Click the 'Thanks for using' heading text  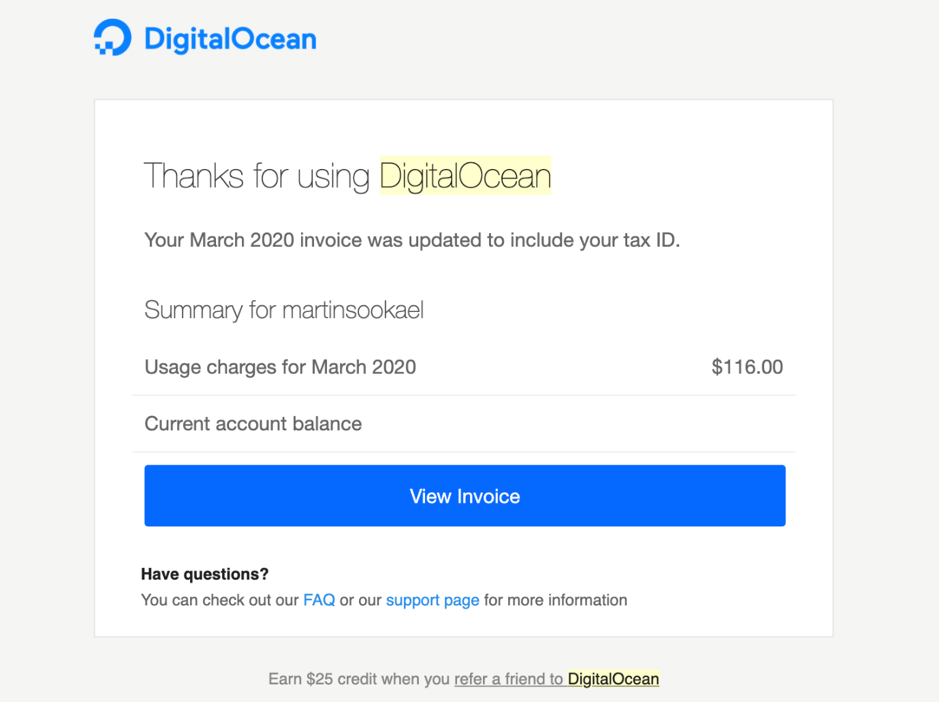pos(257,176)
